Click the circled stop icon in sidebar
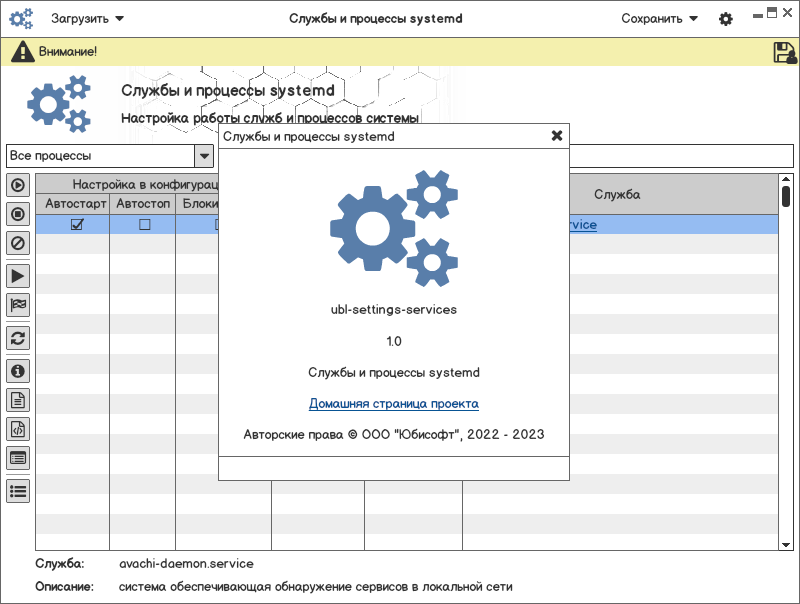This screenshot has width=800, height=604. (18, 213)
